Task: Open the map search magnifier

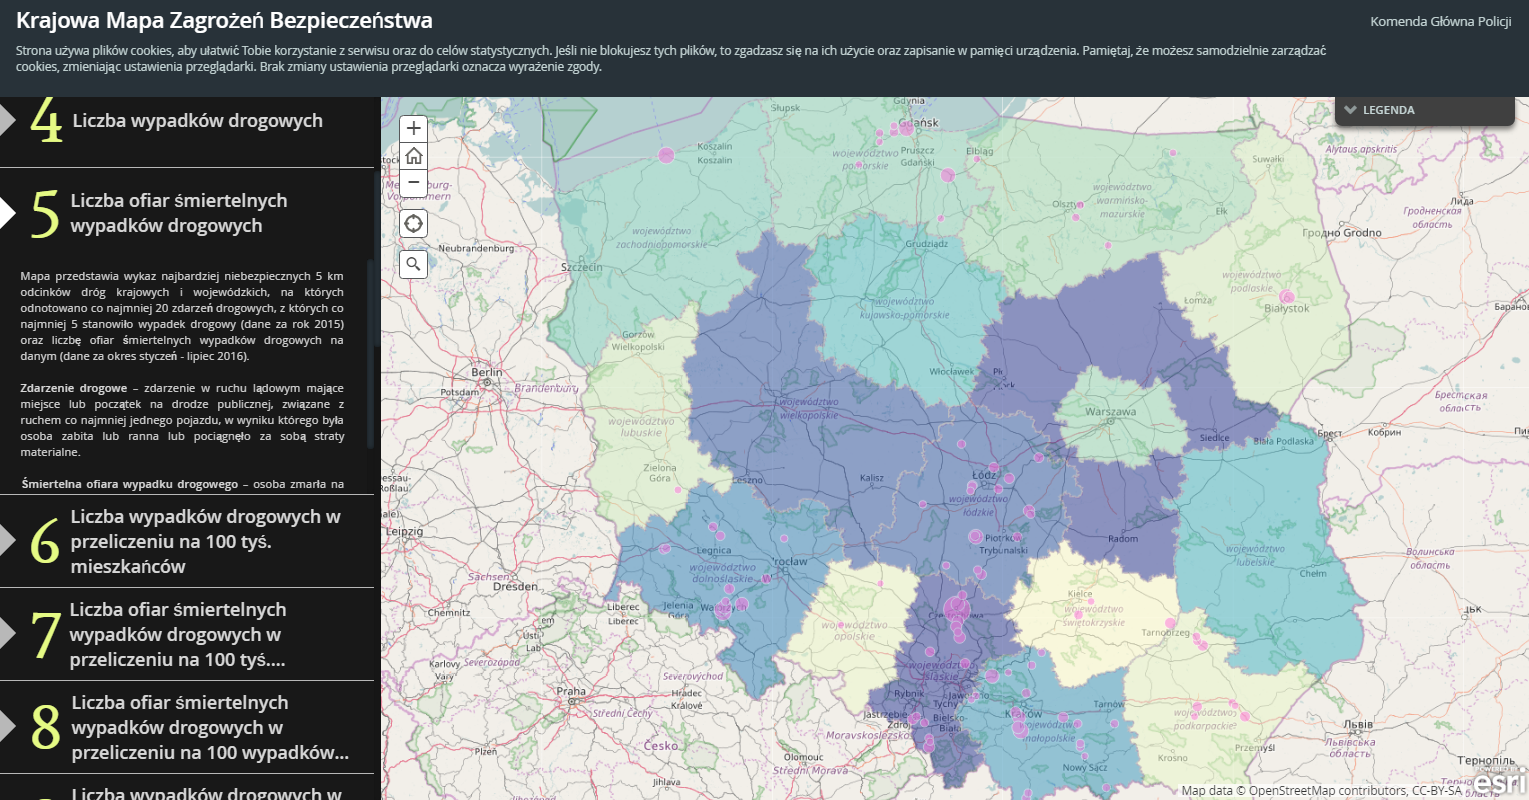Action: pos(414,264)
